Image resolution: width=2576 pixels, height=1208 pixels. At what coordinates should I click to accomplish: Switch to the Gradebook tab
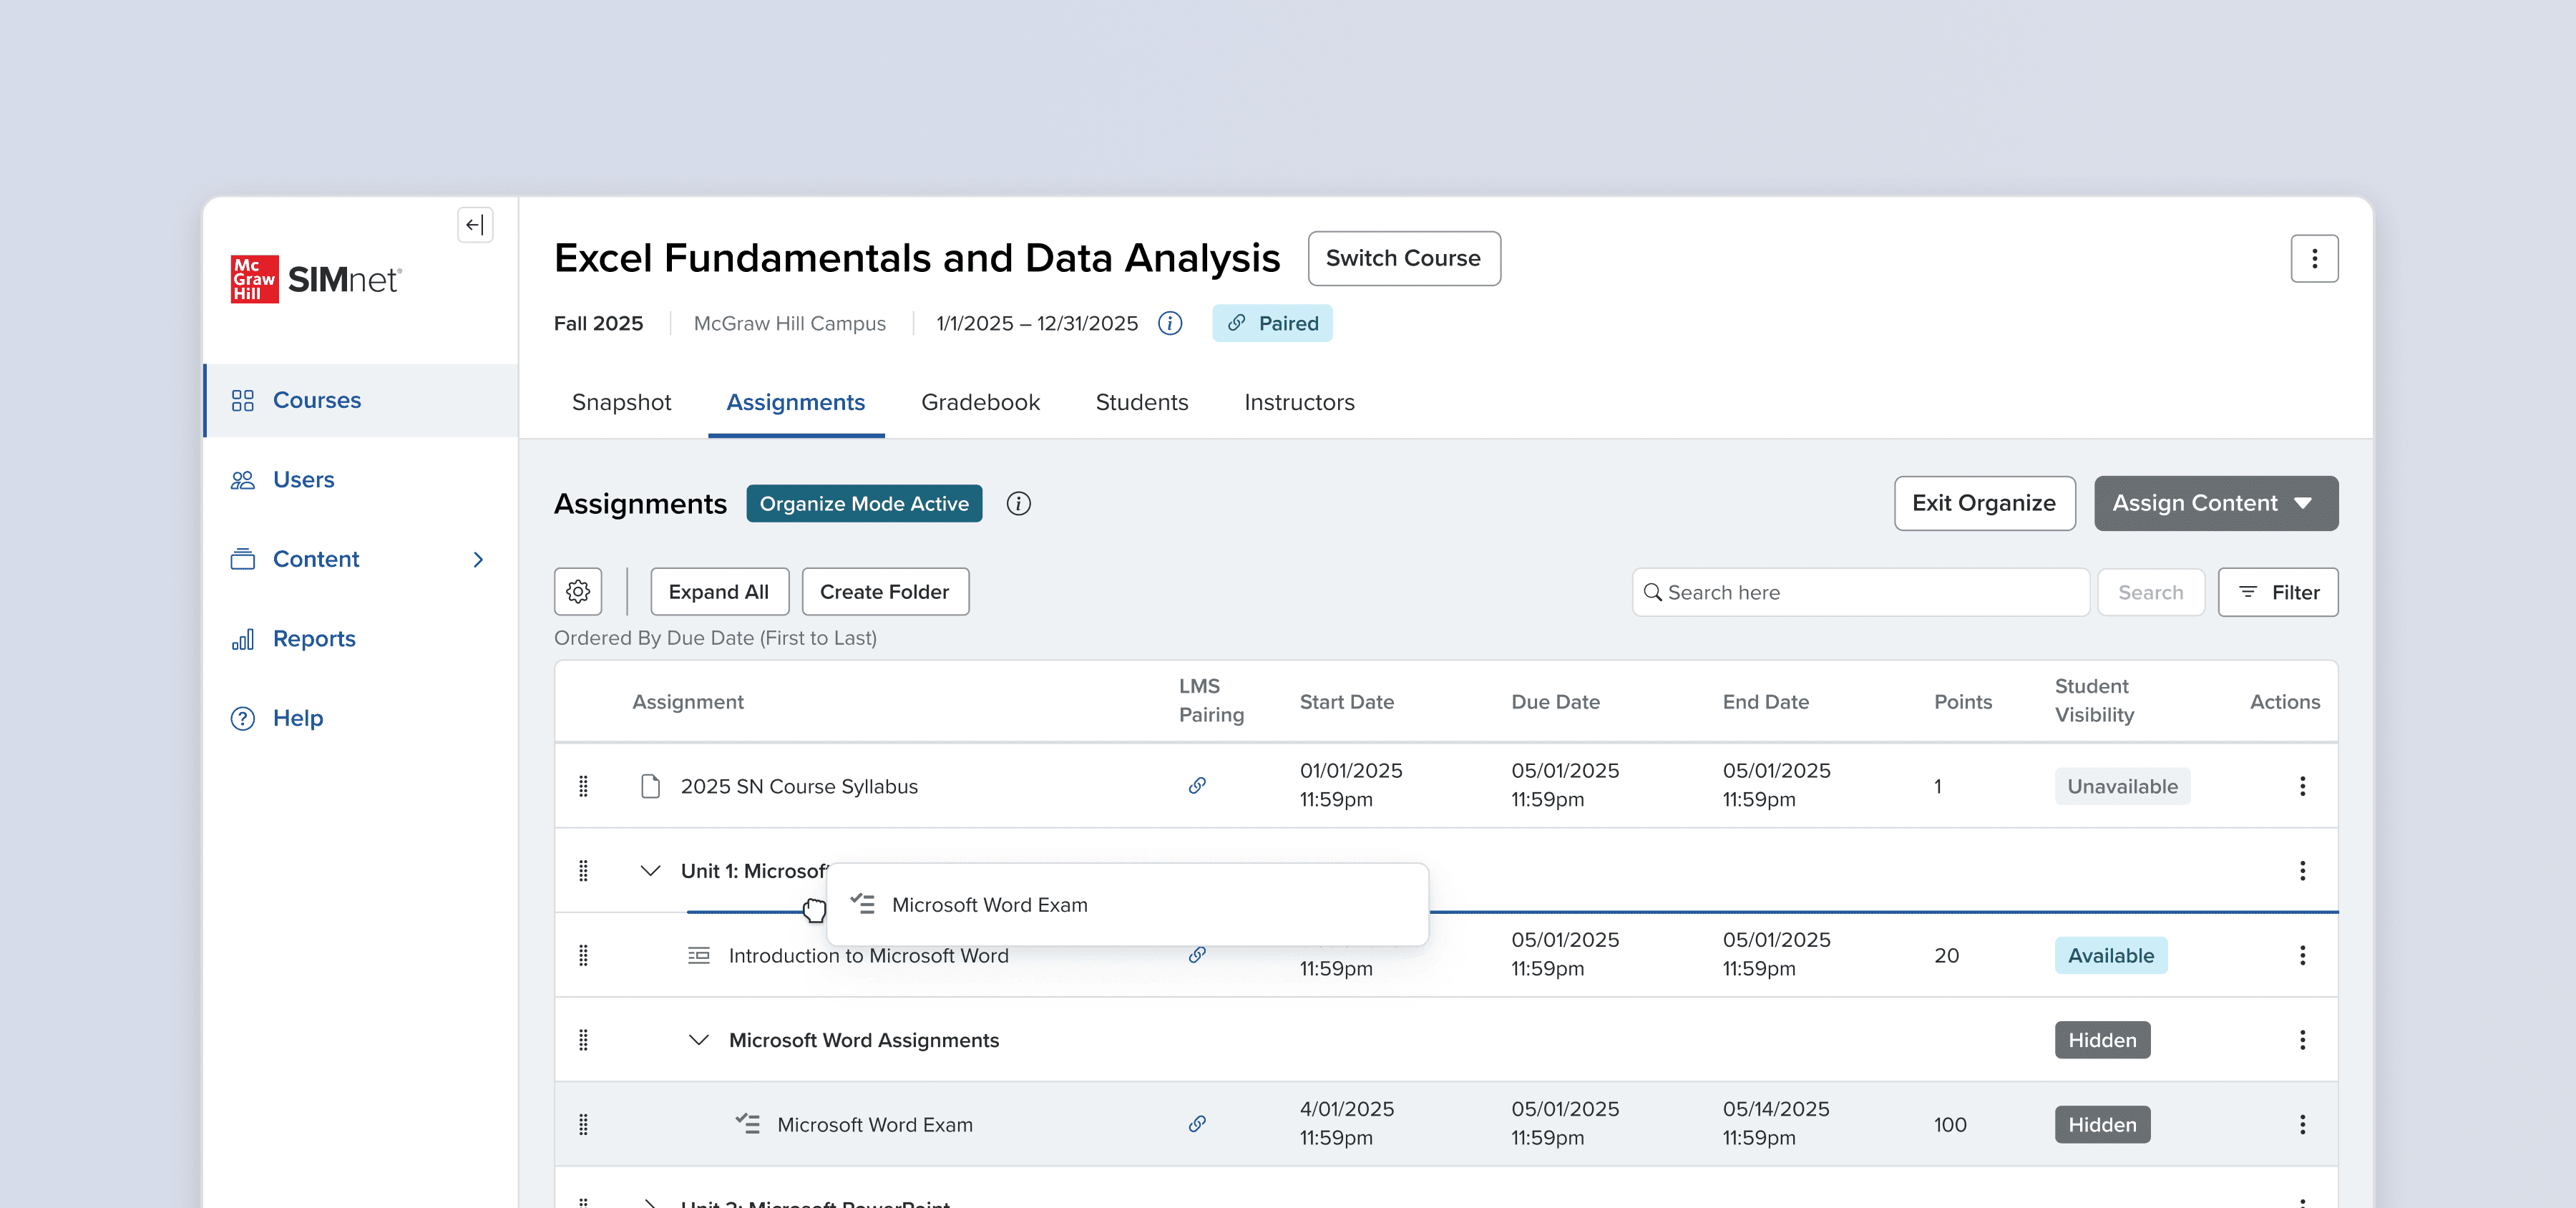pyautogui.click(x=980, y=402)
